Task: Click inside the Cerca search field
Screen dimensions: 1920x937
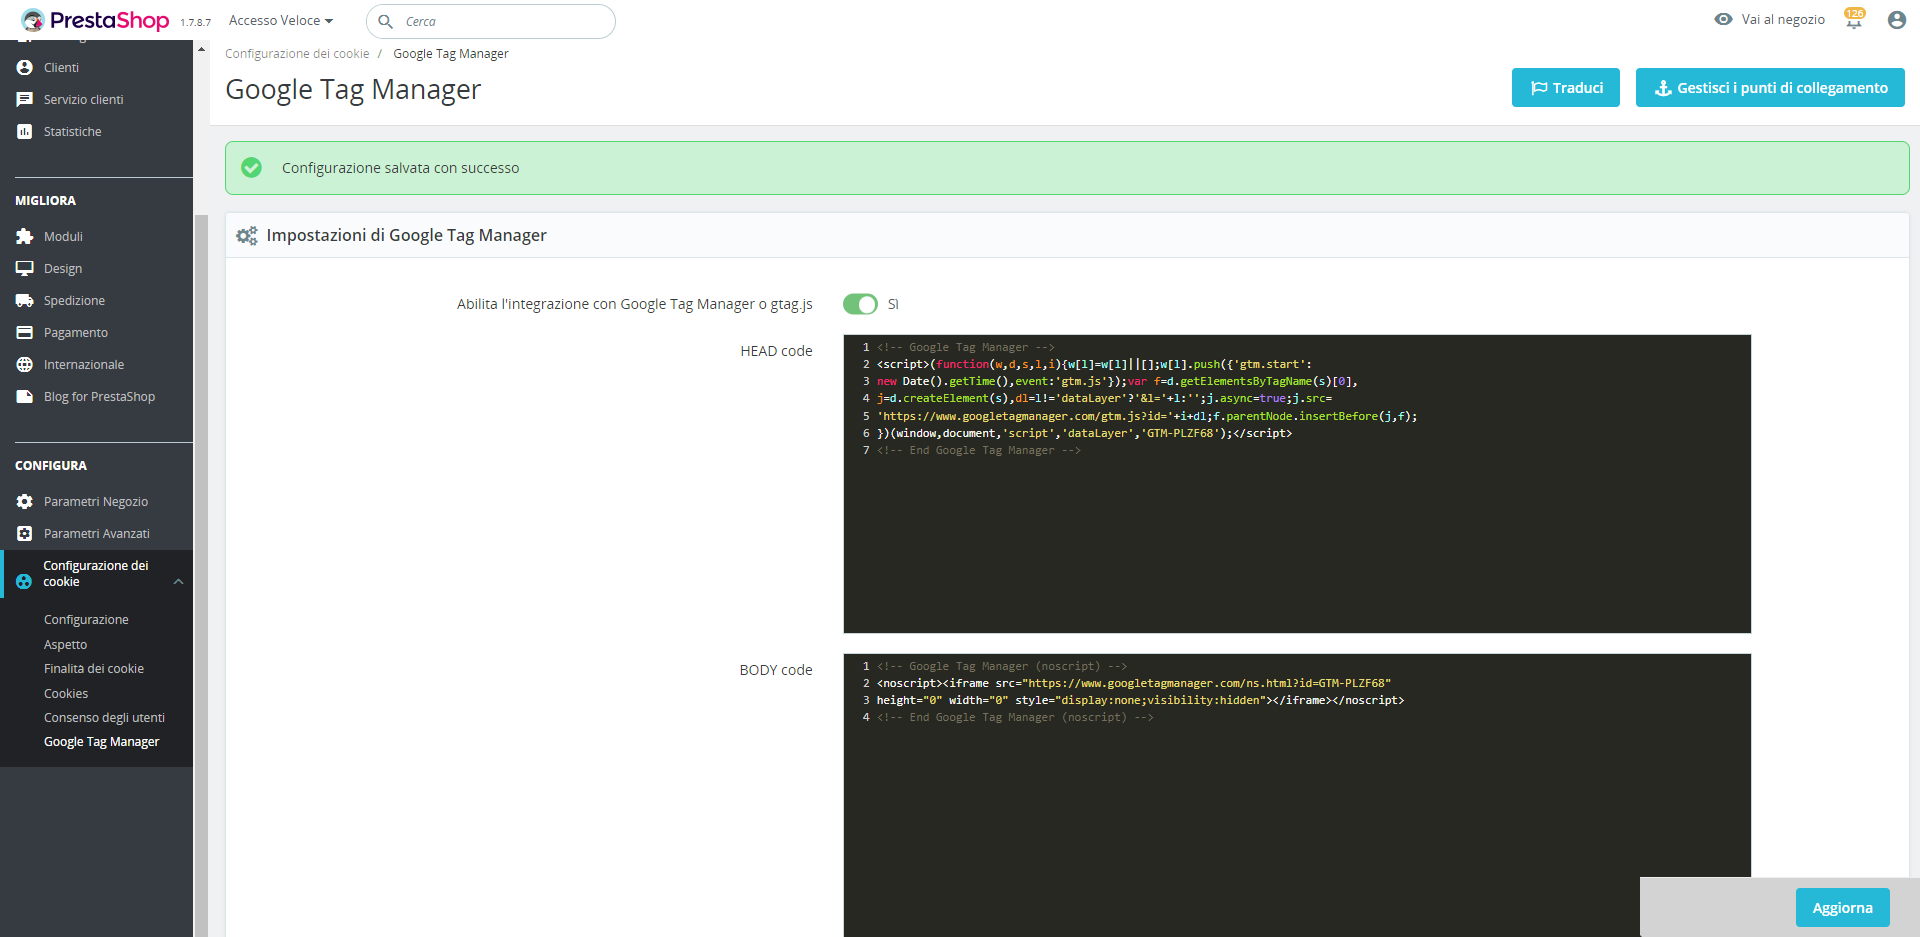Action: 500,22
